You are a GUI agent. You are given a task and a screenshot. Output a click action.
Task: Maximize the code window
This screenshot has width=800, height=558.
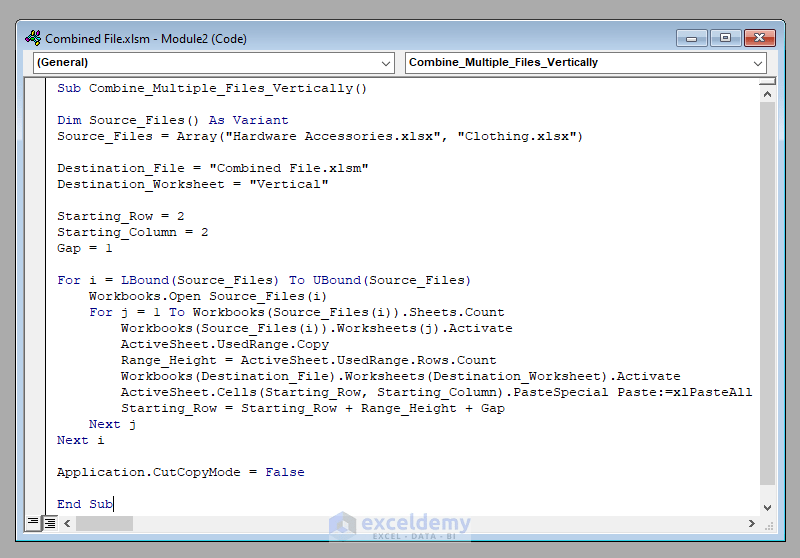click(725, 38)
